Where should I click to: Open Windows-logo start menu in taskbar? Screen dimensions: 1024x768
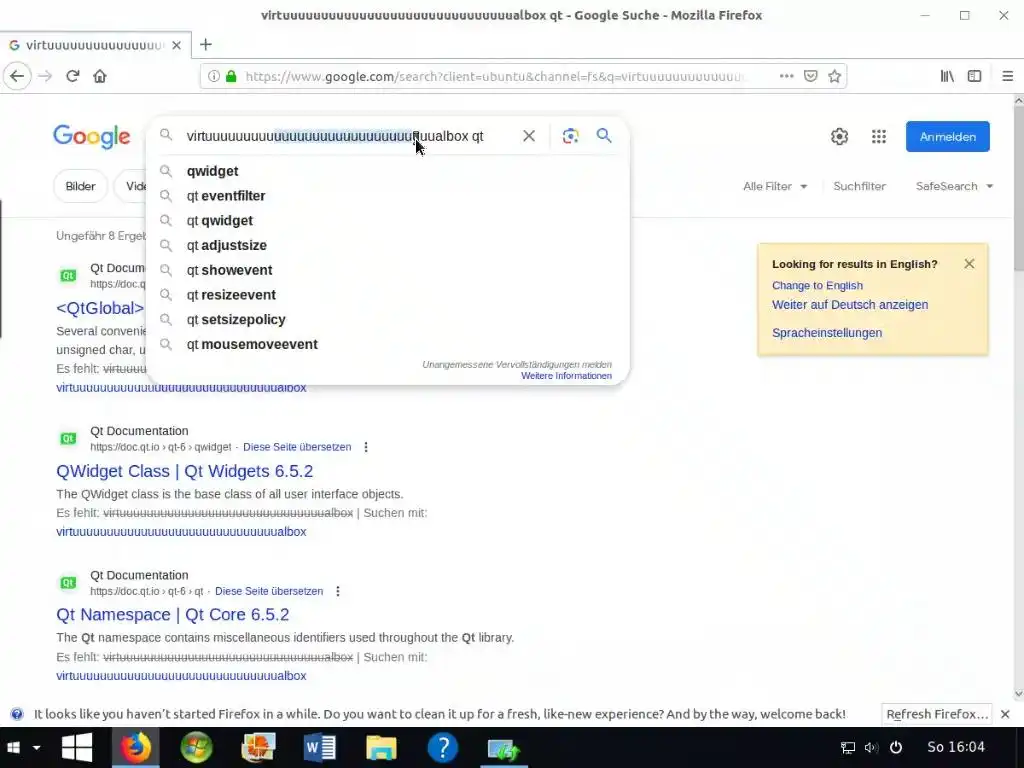coord(77,748)
